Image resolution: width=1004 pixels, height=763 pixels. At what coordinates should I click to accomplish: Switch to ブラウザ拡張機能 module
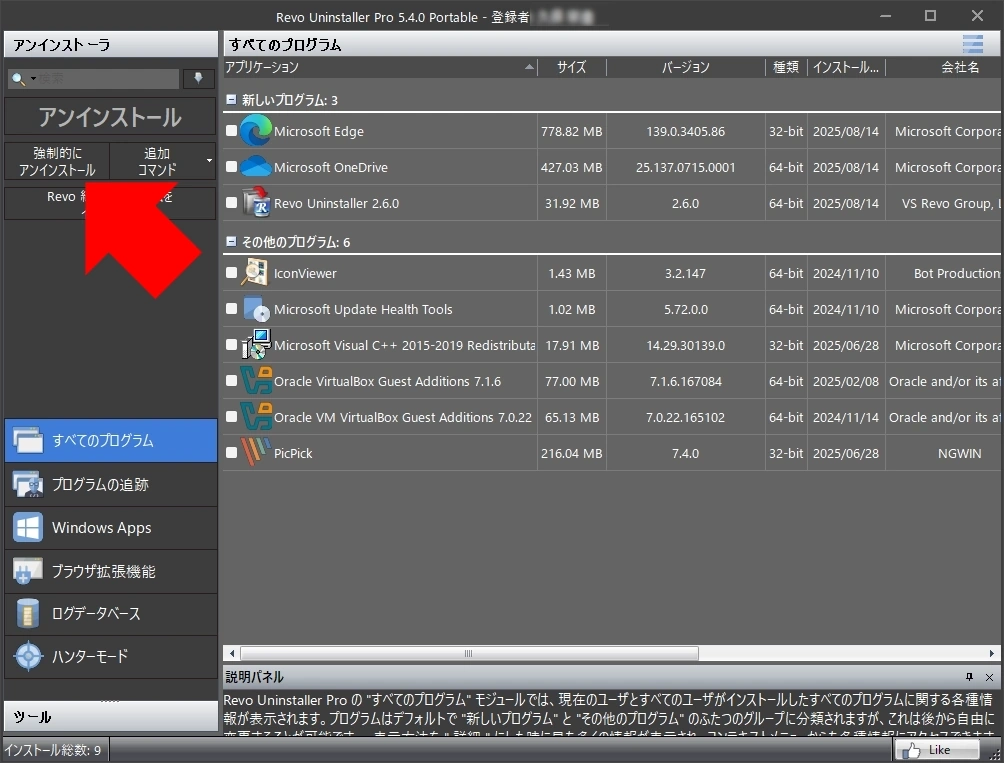coord(111,571)
